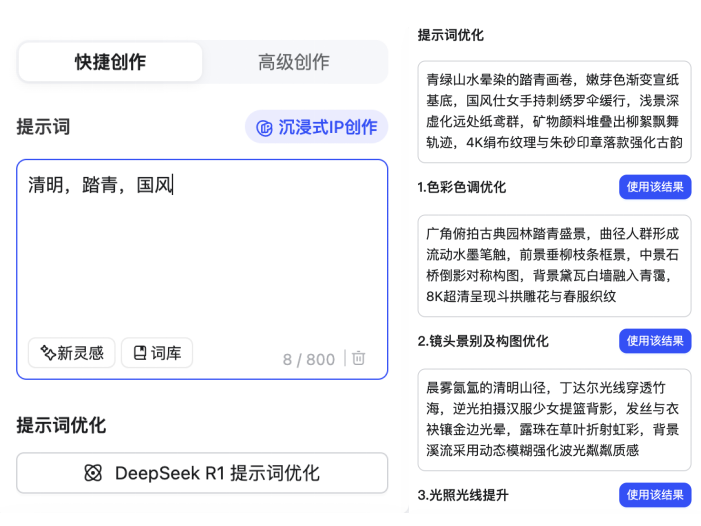Click the trash icon to clear prompt
The width and height of the screenshot is (701, 526).
click(x=359, y=358)
